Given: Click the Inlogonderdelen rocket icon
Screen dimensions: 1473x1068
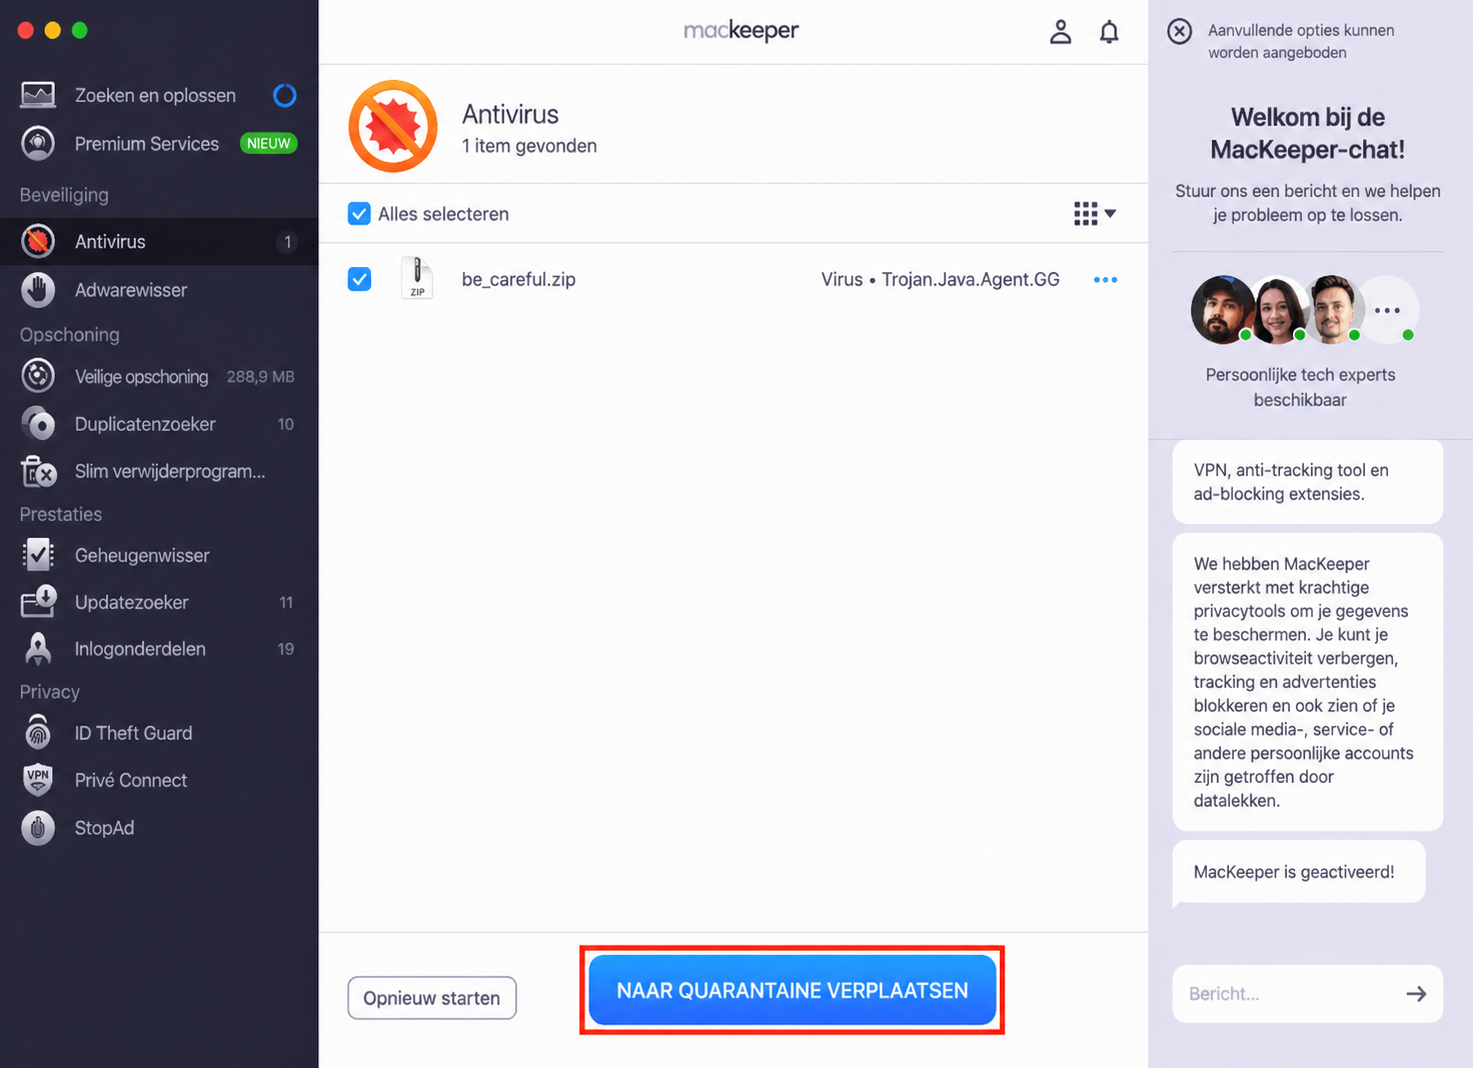Looking at the screenshot, I should (38, 649).
